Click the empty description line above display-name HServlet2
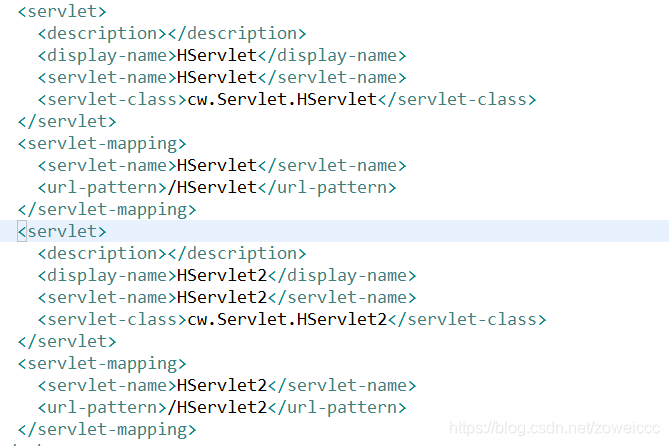The width and height of the screenshot is (669, 446). (172, 254)
